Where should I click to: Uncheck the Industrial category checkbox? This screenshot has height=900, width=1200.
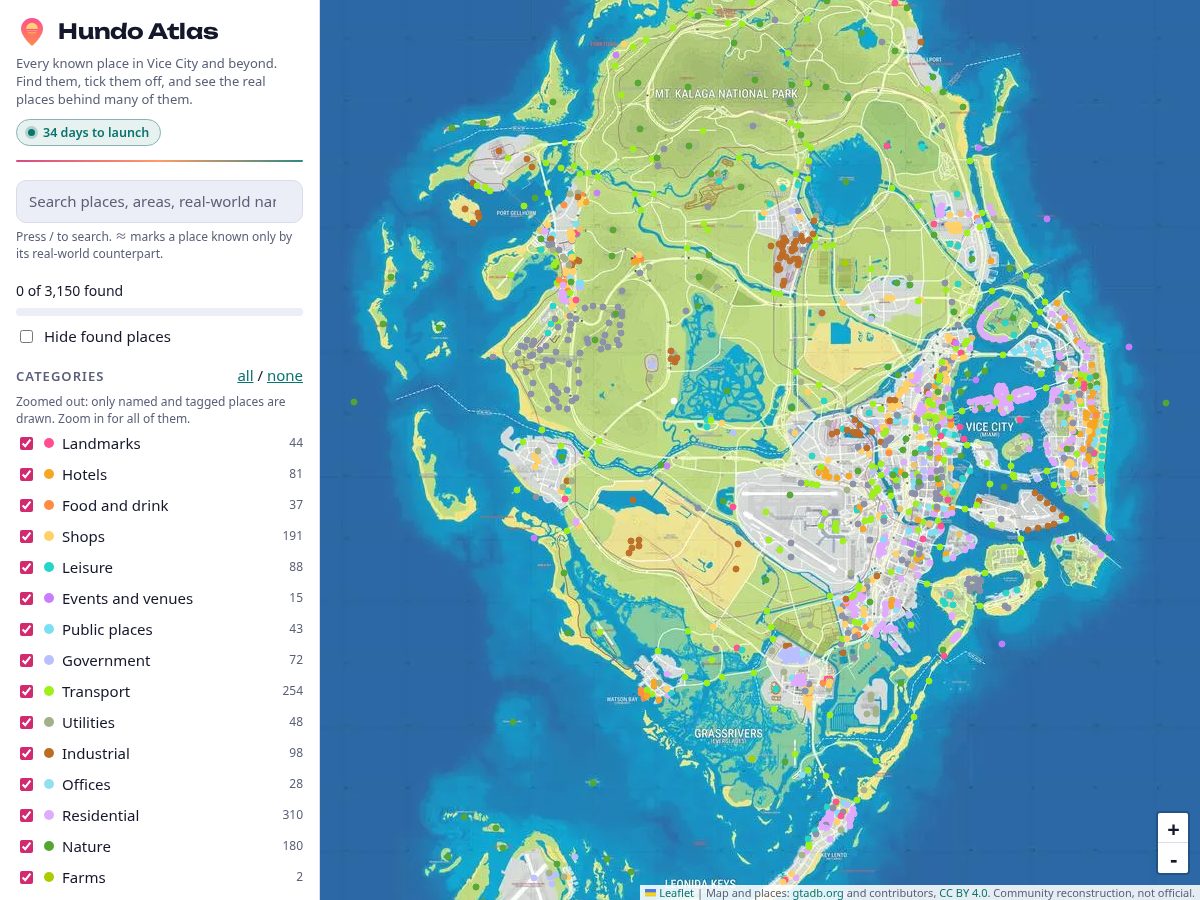click(x=27, y=754)
